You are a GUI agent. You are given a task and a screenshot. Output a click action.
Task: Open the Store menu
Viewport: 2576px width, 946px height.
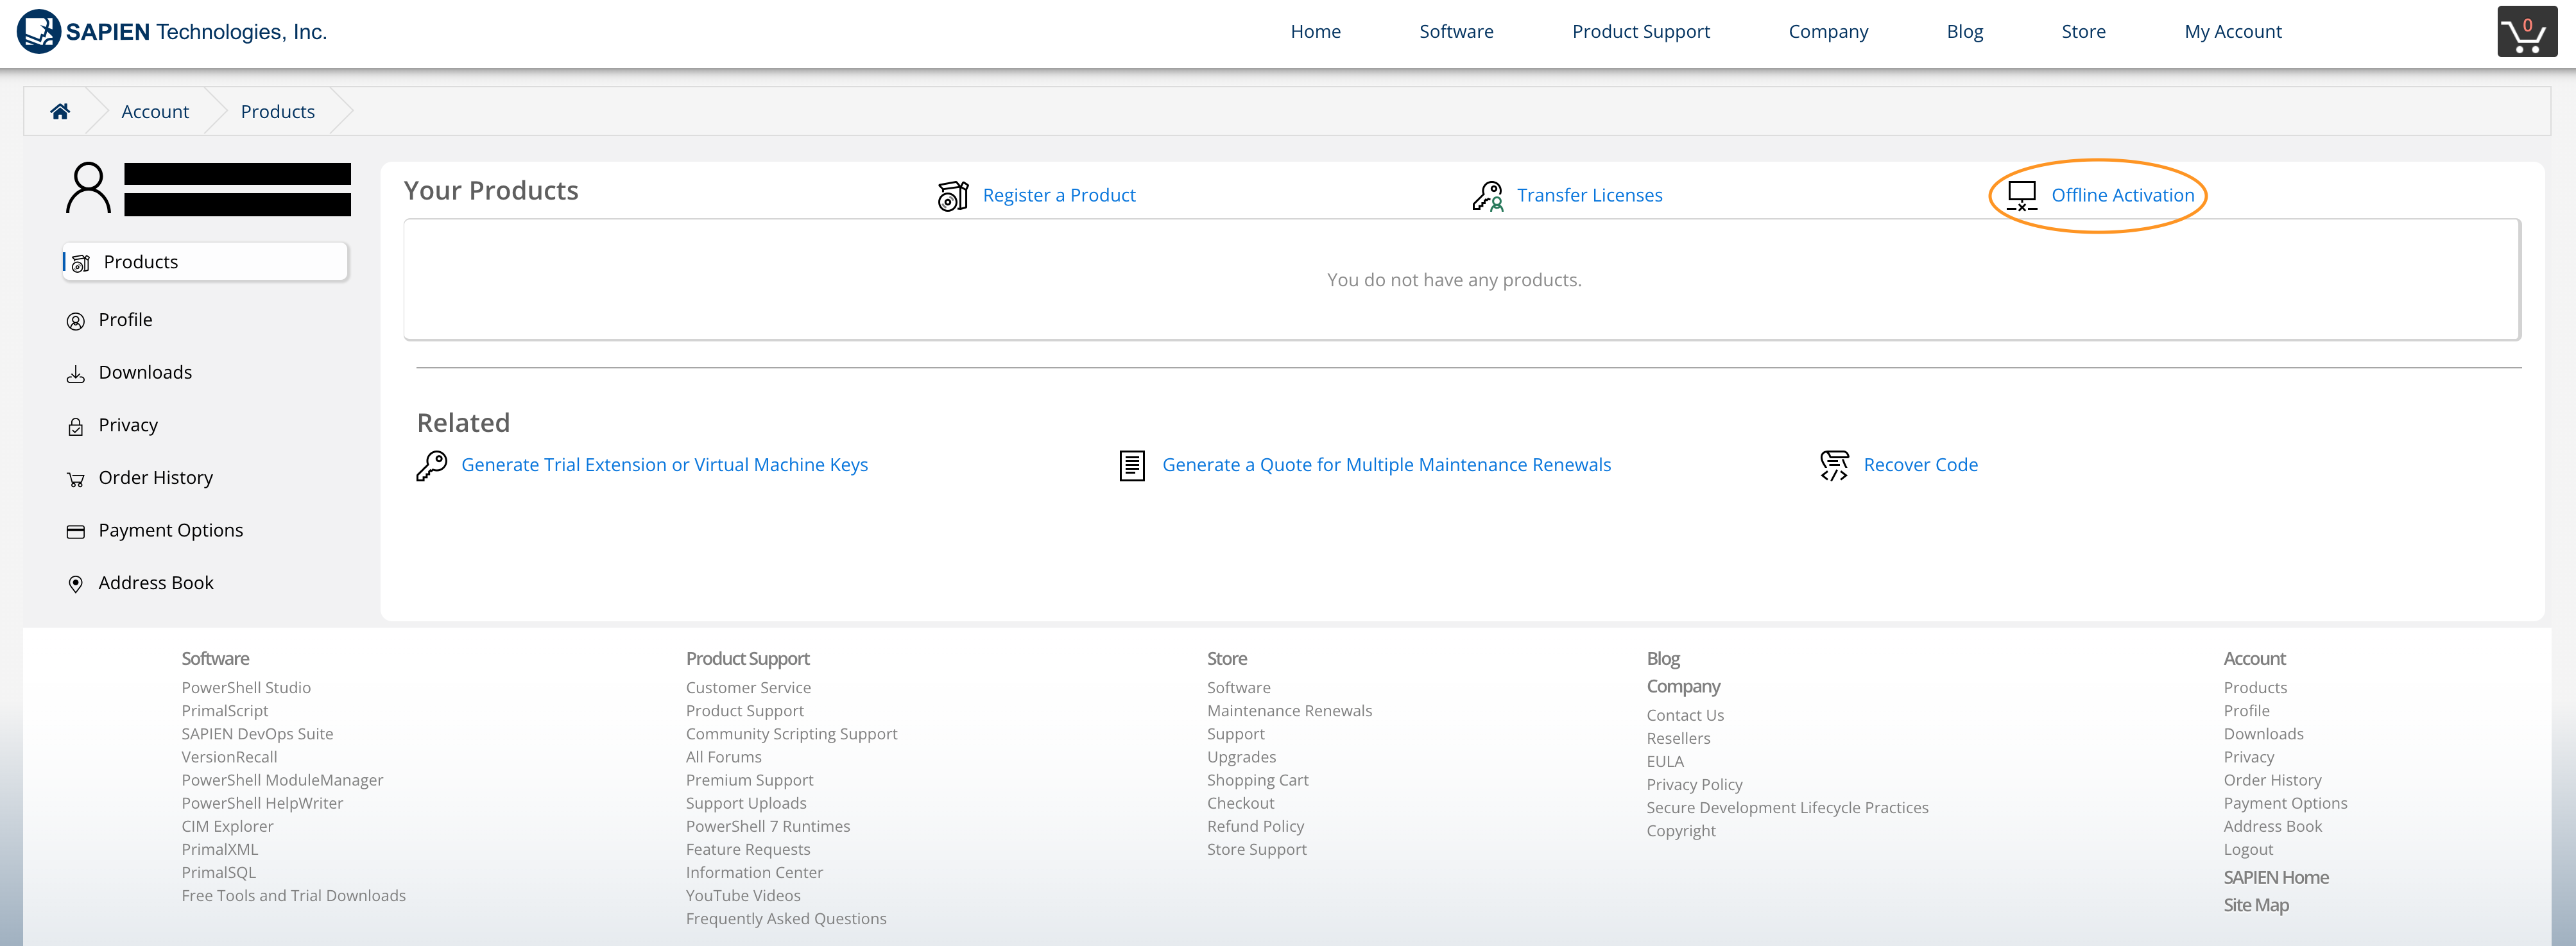click(2083, 31)
